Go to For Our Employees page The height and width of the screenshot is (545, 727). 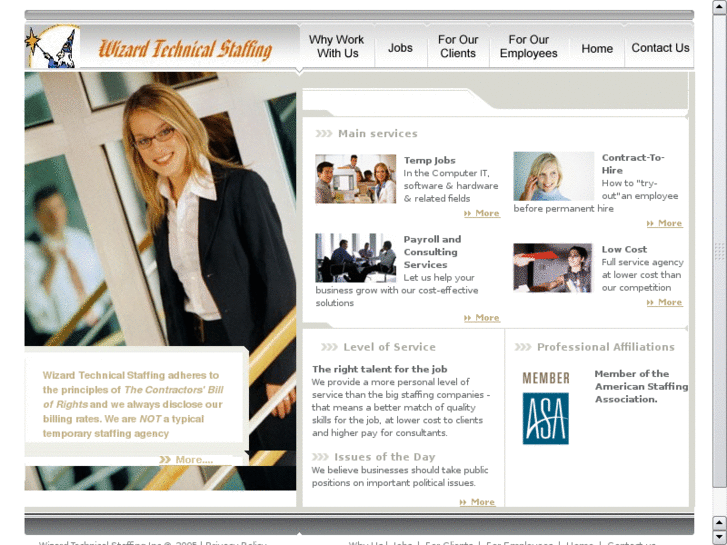[x=529, y=46]
